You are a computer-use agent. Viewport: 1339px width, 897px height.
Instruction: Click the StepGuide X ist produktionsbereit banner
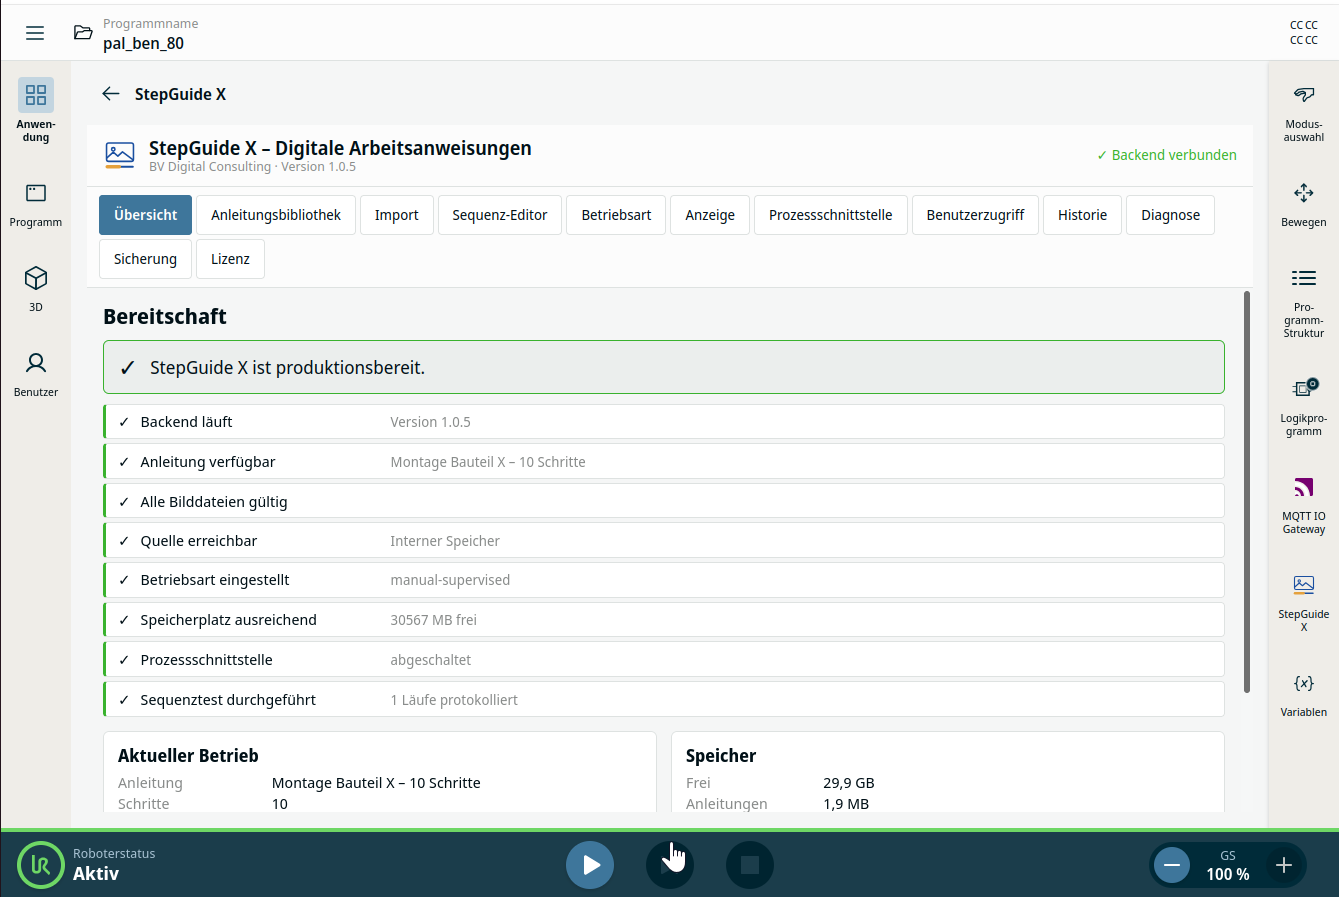click(x=664, y=367)
